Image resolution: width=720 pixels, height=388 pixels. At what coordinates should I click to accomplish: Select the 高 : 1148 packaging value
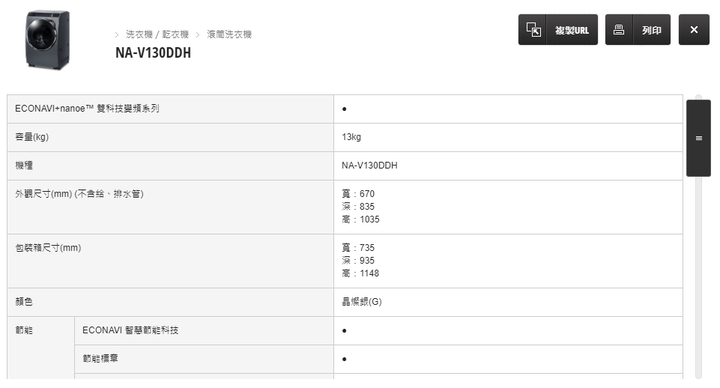click(360, 274)
